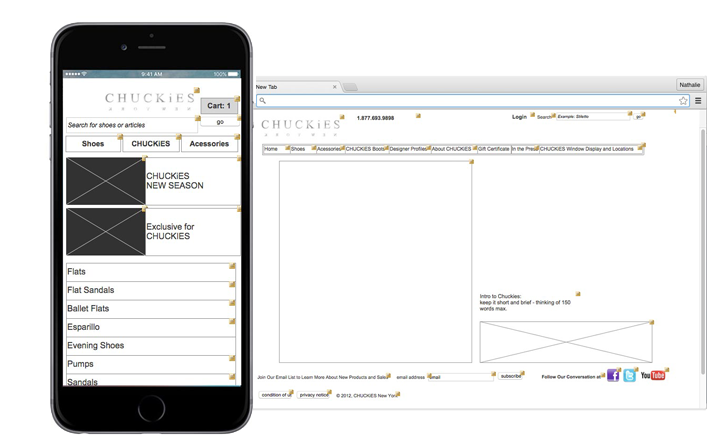Select Evening Shoes in mobile list
The image size is (724, 442).
(151, 346)
